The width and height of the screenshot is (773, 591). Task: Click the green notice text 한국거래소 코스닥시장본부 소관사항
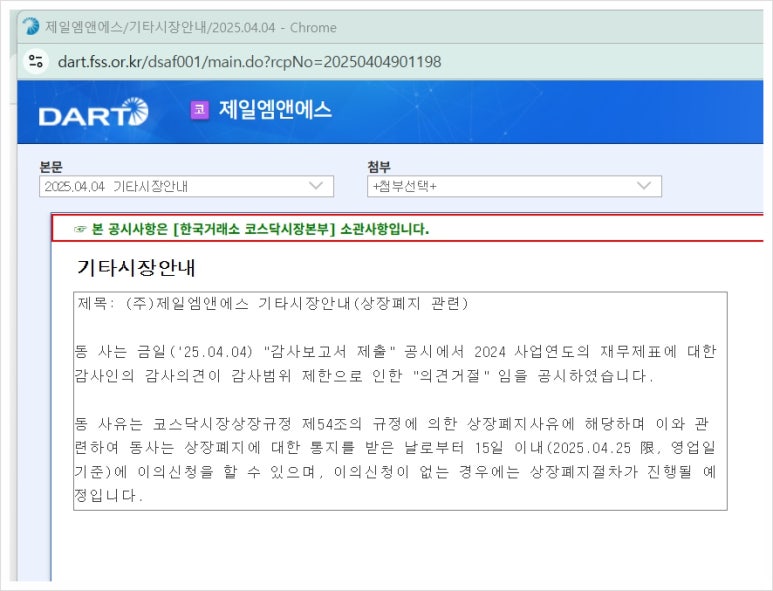pyautogui.click(x=260, y=229)
